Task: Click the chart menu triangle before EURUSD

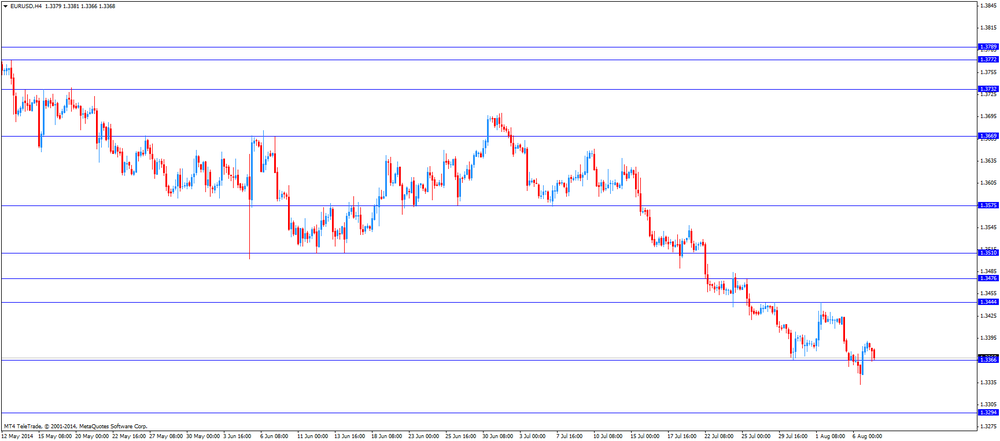Action: 5,6
